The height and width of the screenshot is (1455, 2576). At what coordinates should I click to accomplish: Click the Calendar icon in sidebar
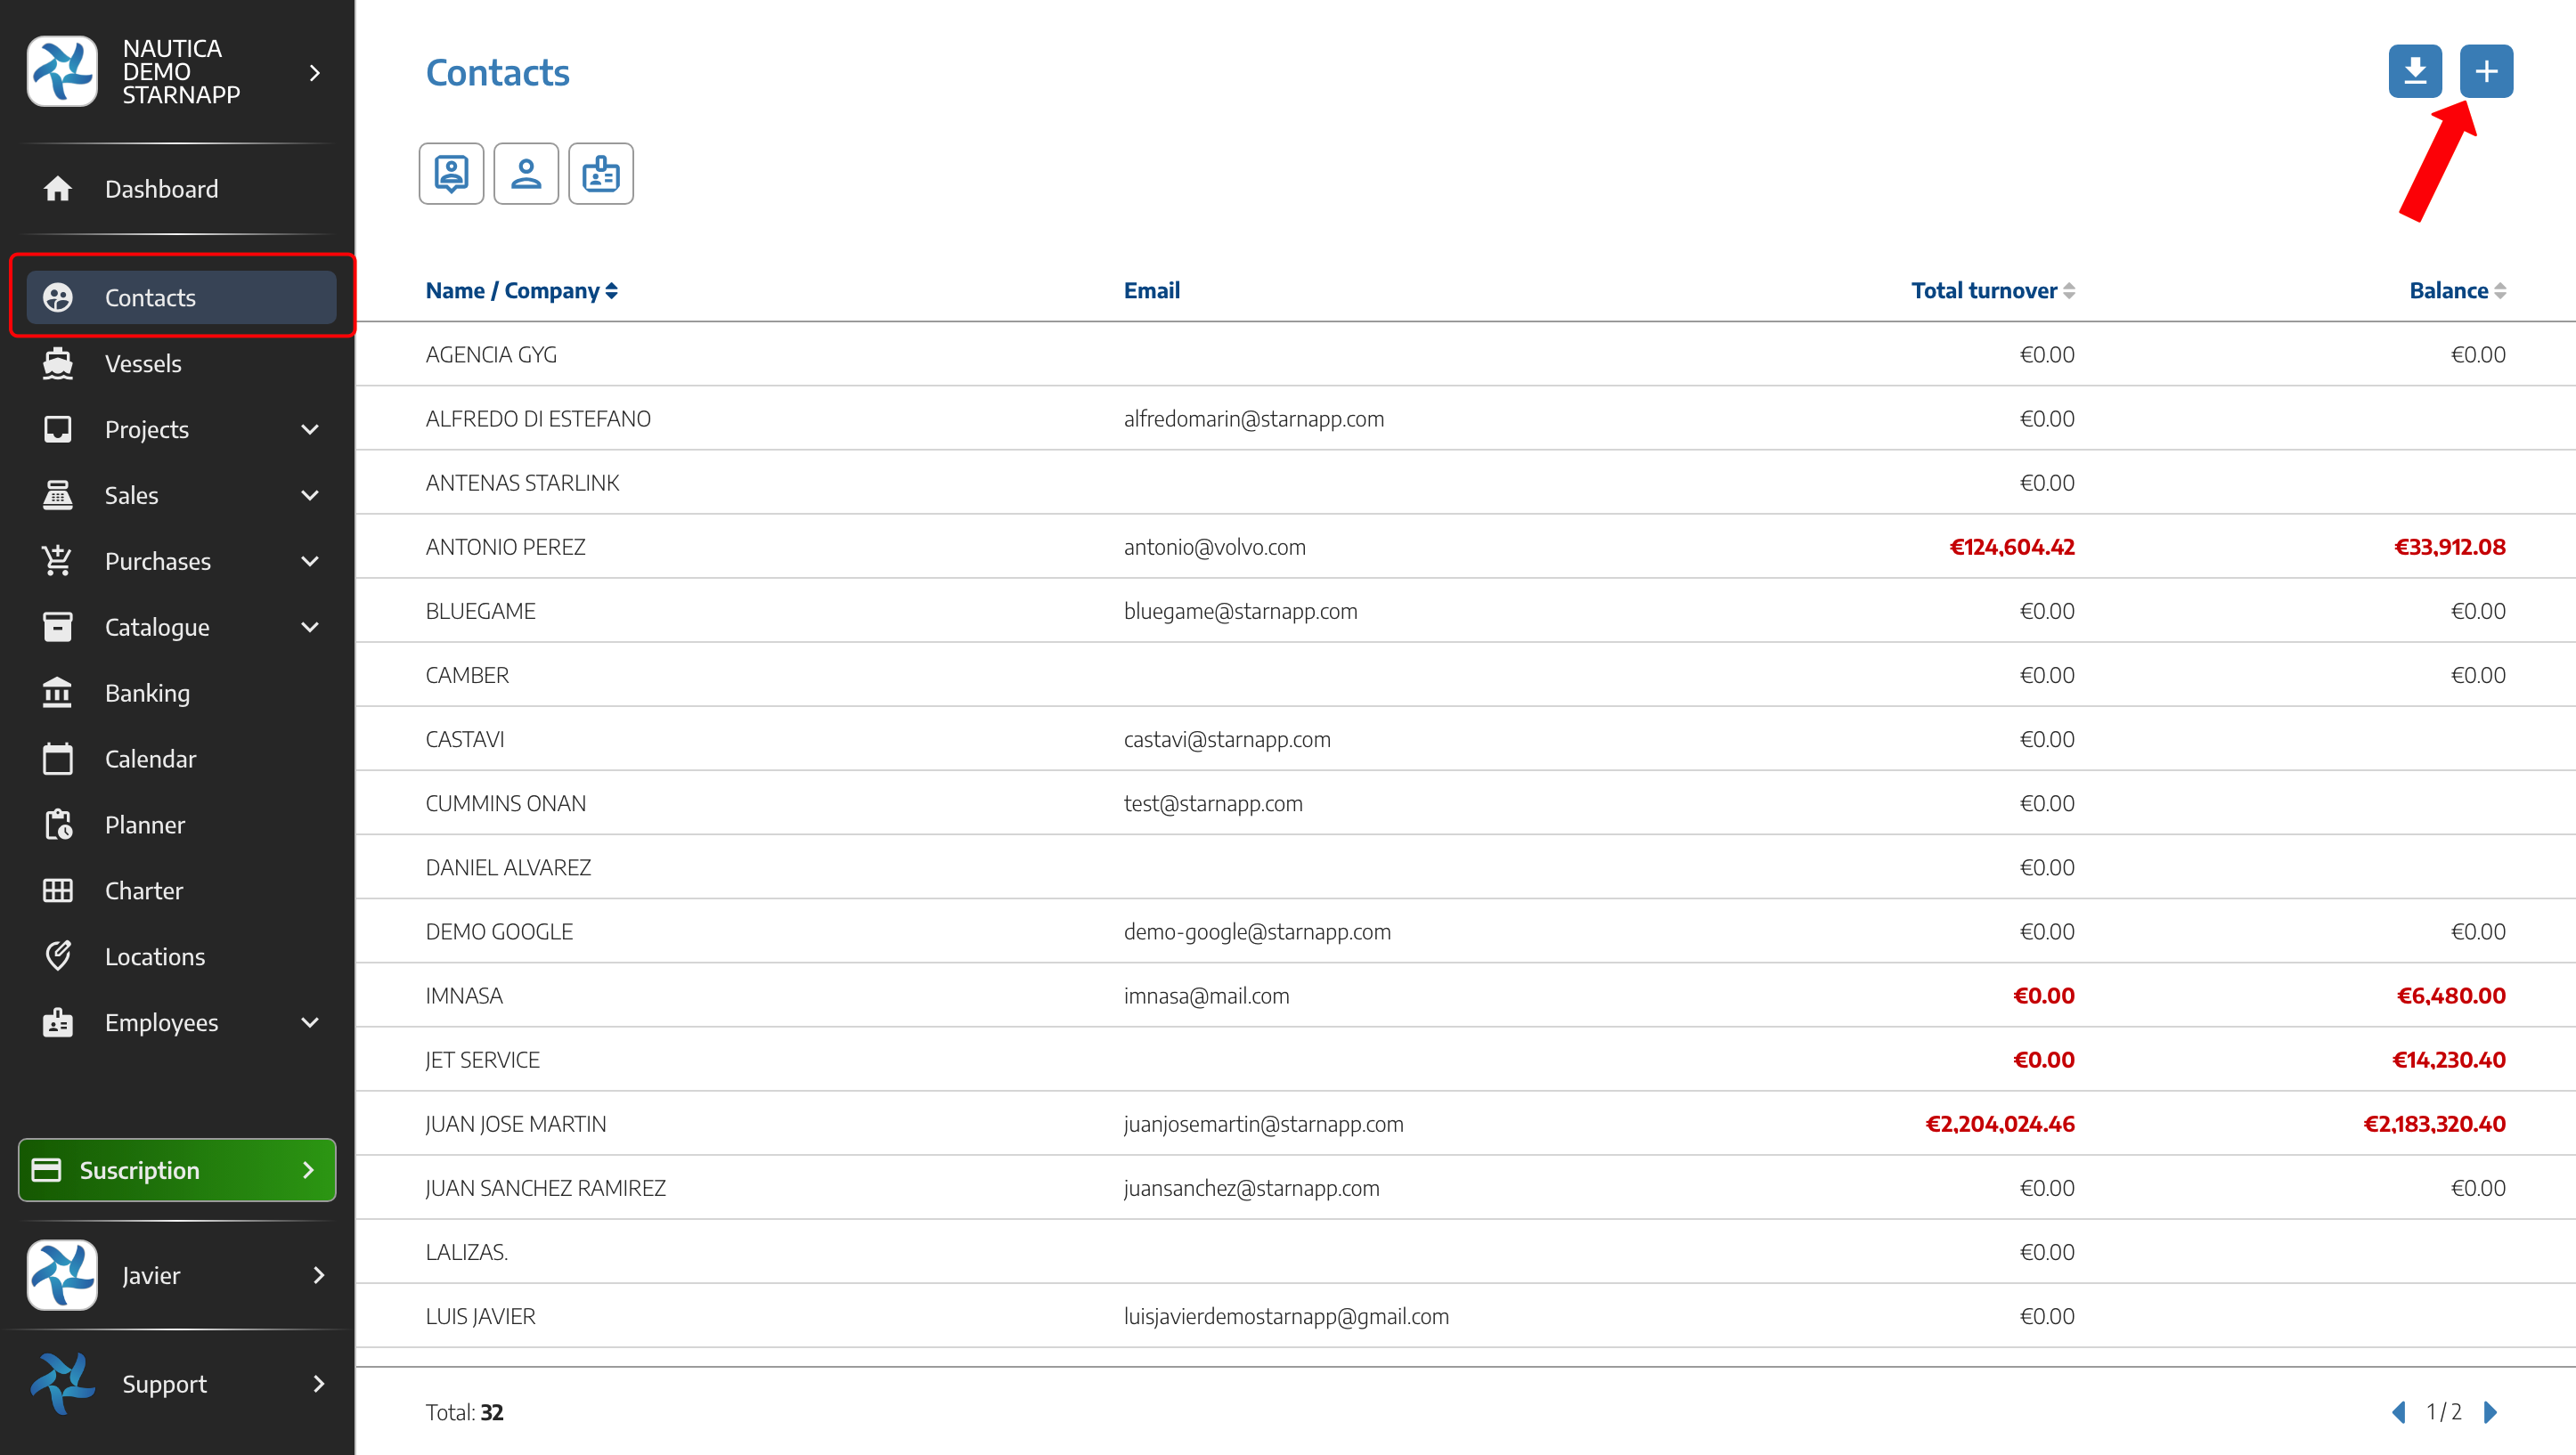tap(58, 758)
